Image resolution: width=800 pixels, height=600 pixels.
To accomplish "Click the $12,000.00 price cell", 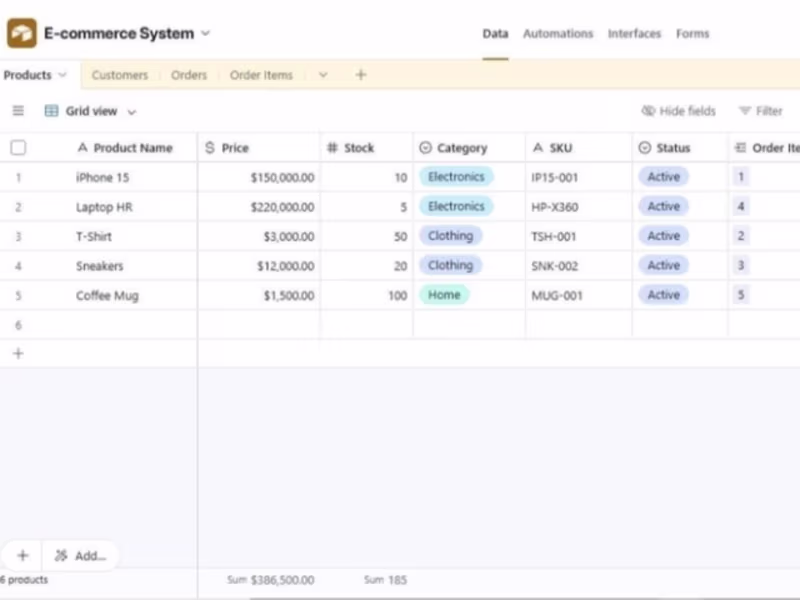I will (259, 266).
